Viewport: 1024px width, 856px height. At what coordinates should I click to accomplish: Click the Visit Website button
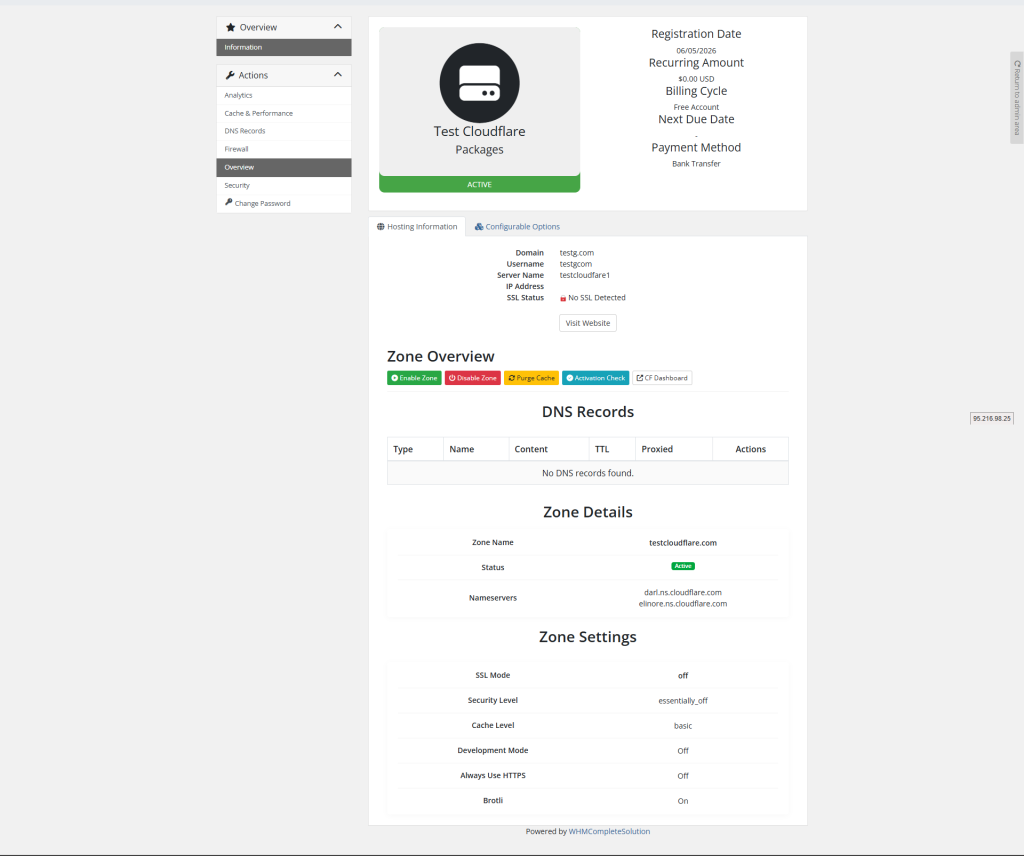[588, 323]
